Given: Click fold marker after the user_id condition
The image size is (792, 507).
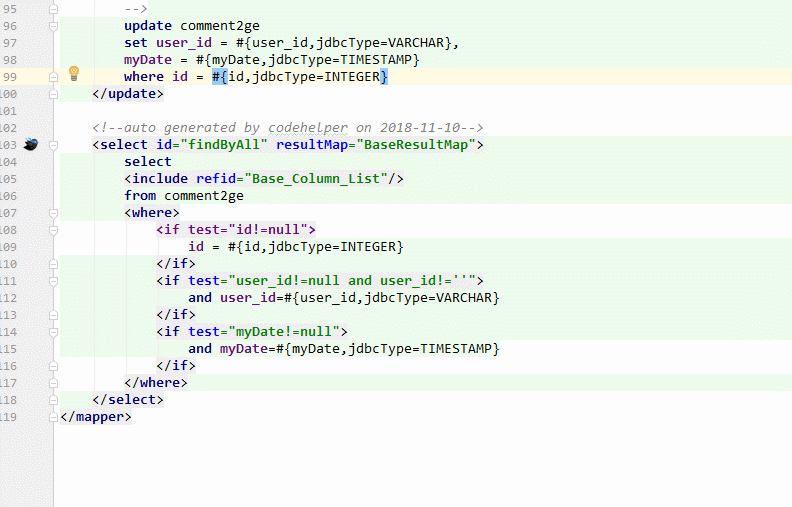Looking at the screenshot, I should tap(53, 315).
